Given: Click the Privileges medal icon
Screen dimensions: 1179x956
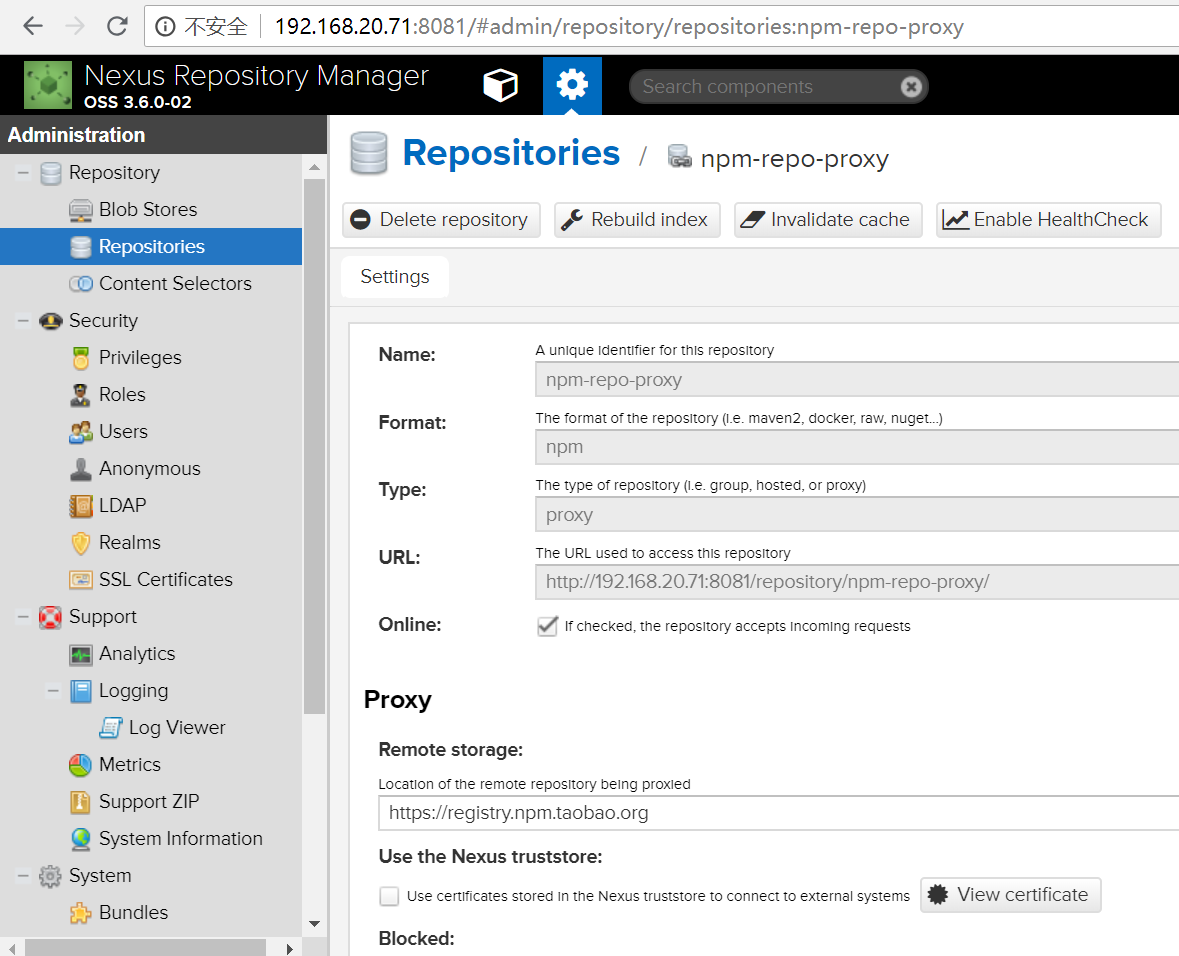Looking at the screenshot, I should [80, 358].
